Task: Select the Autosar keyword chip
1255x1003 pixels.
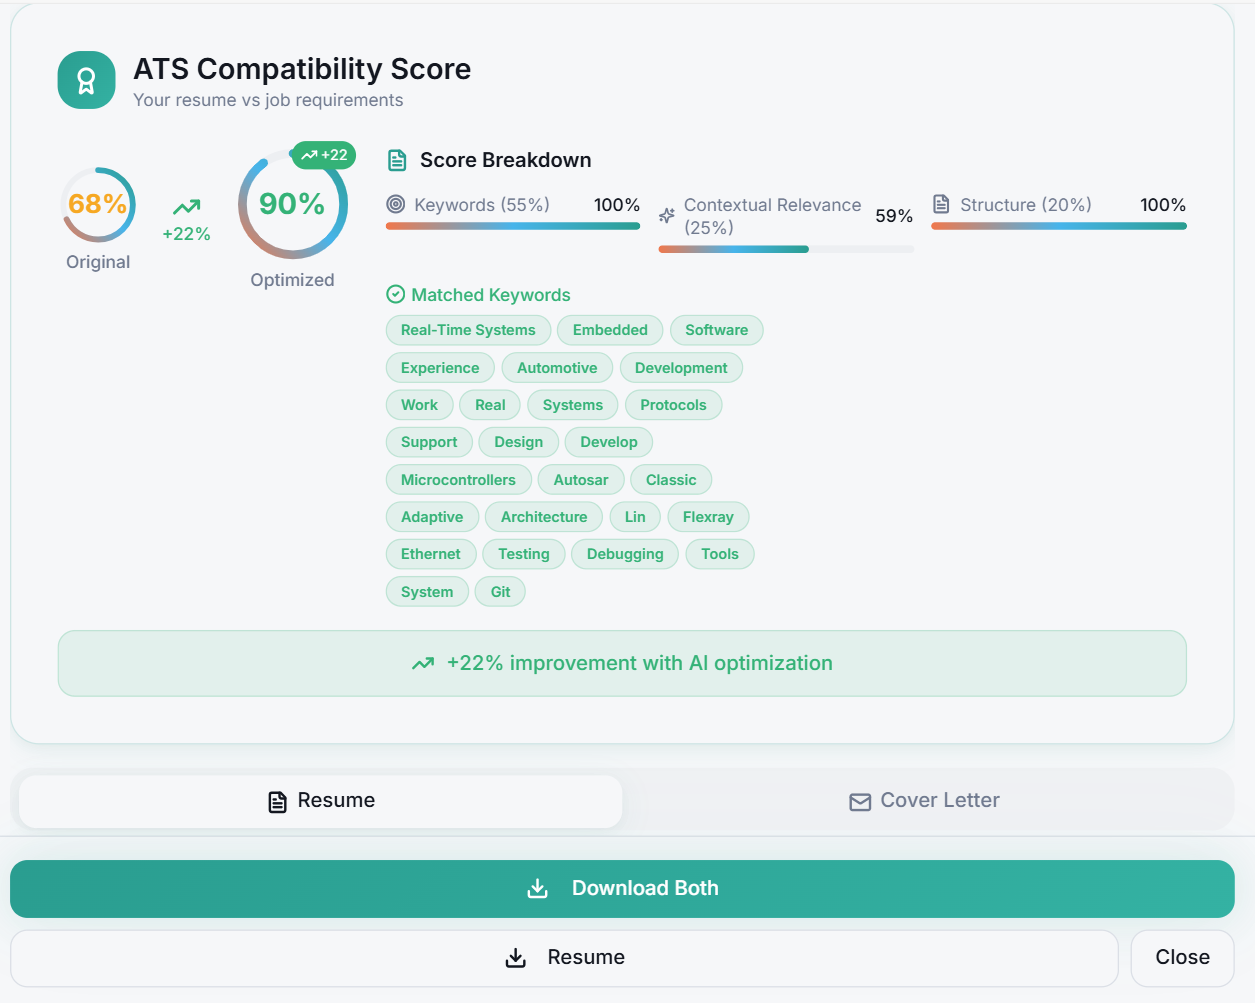Action: pos(580,479)
